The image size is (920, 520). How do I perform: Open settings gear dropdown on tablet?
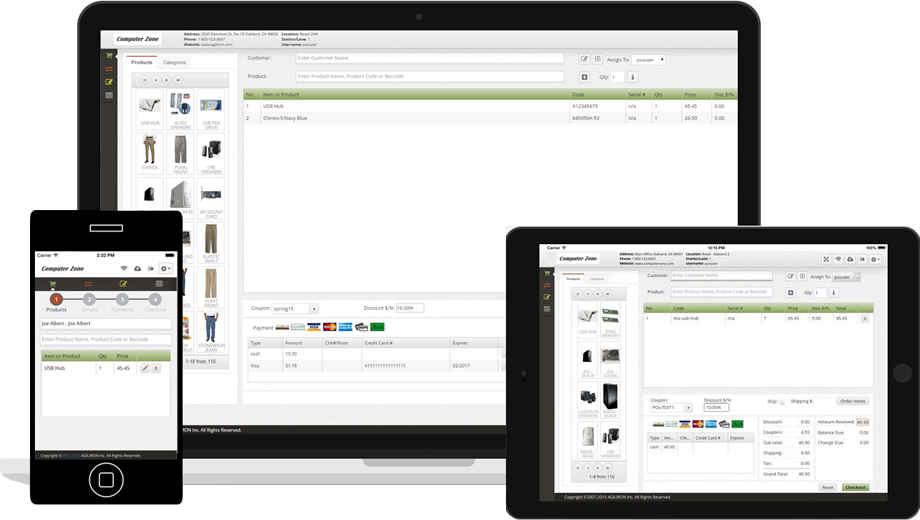[875, 259]
